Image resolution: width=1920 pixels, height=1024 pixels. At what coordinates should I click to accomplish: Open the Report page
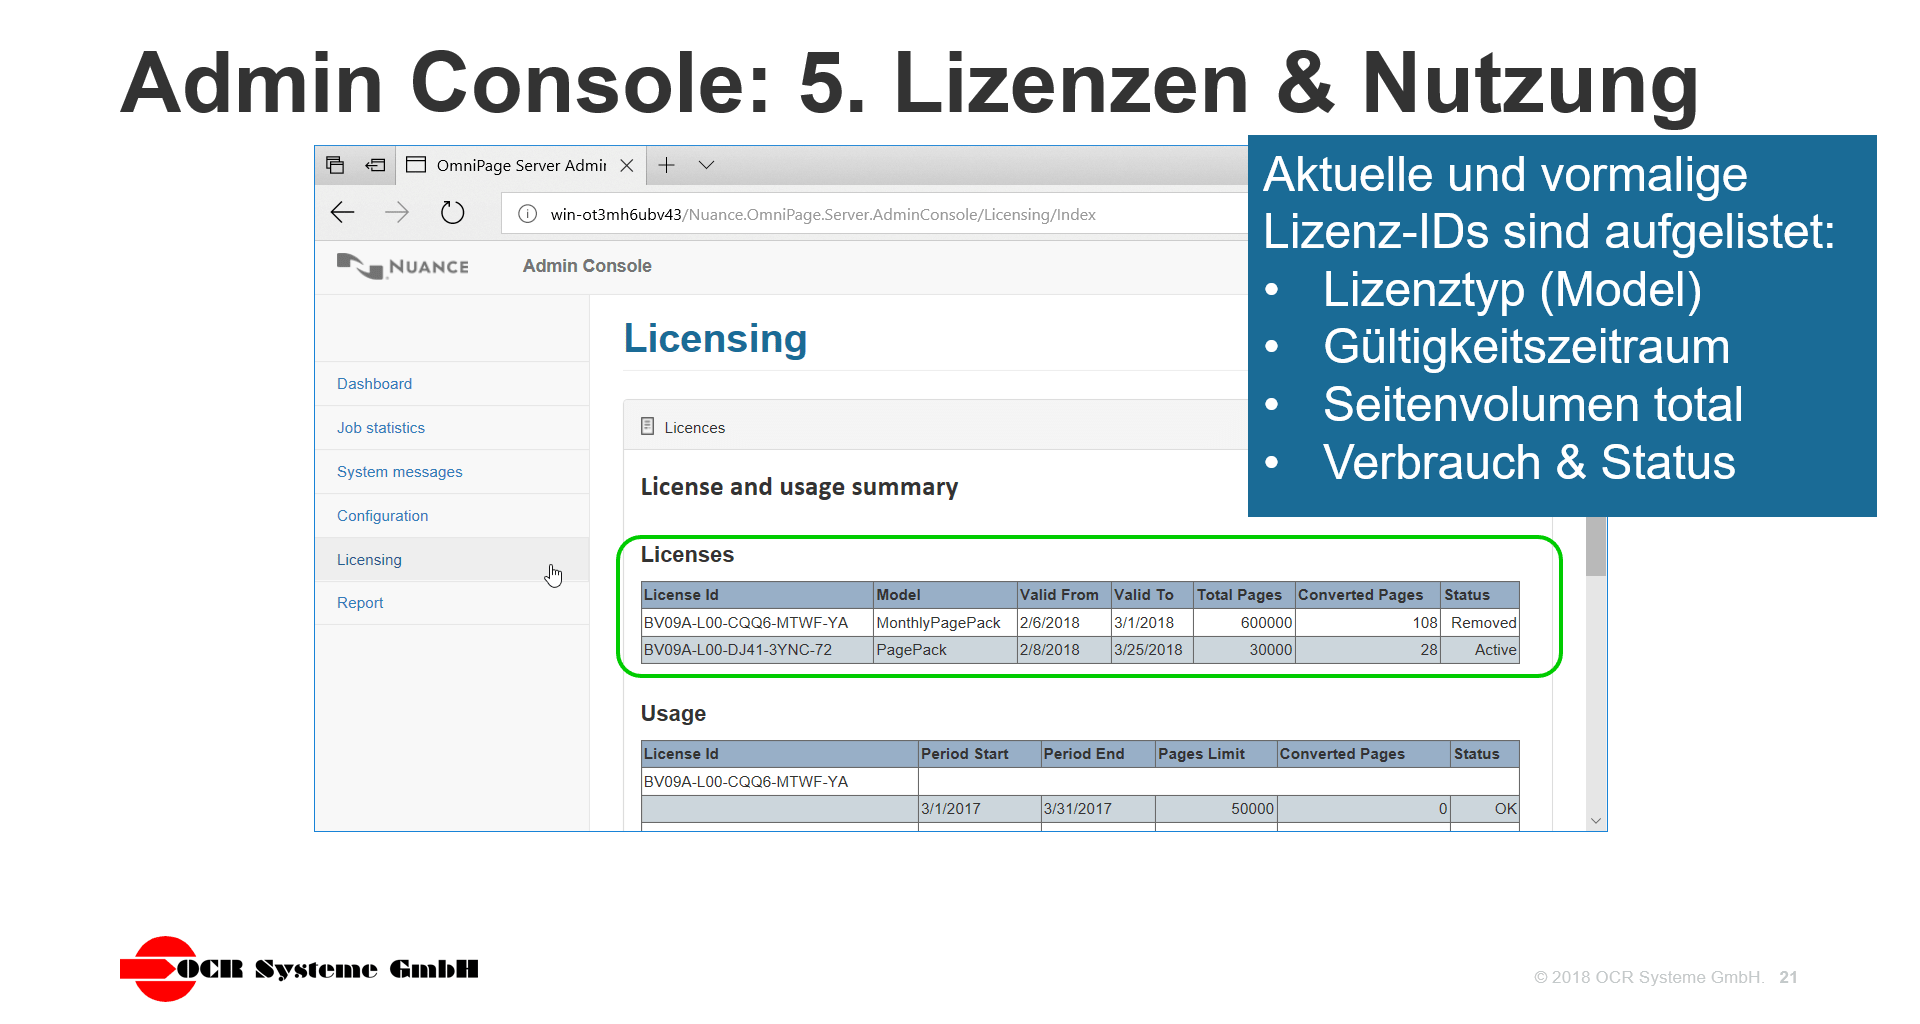pyautogui.click(x=360, y=602)
